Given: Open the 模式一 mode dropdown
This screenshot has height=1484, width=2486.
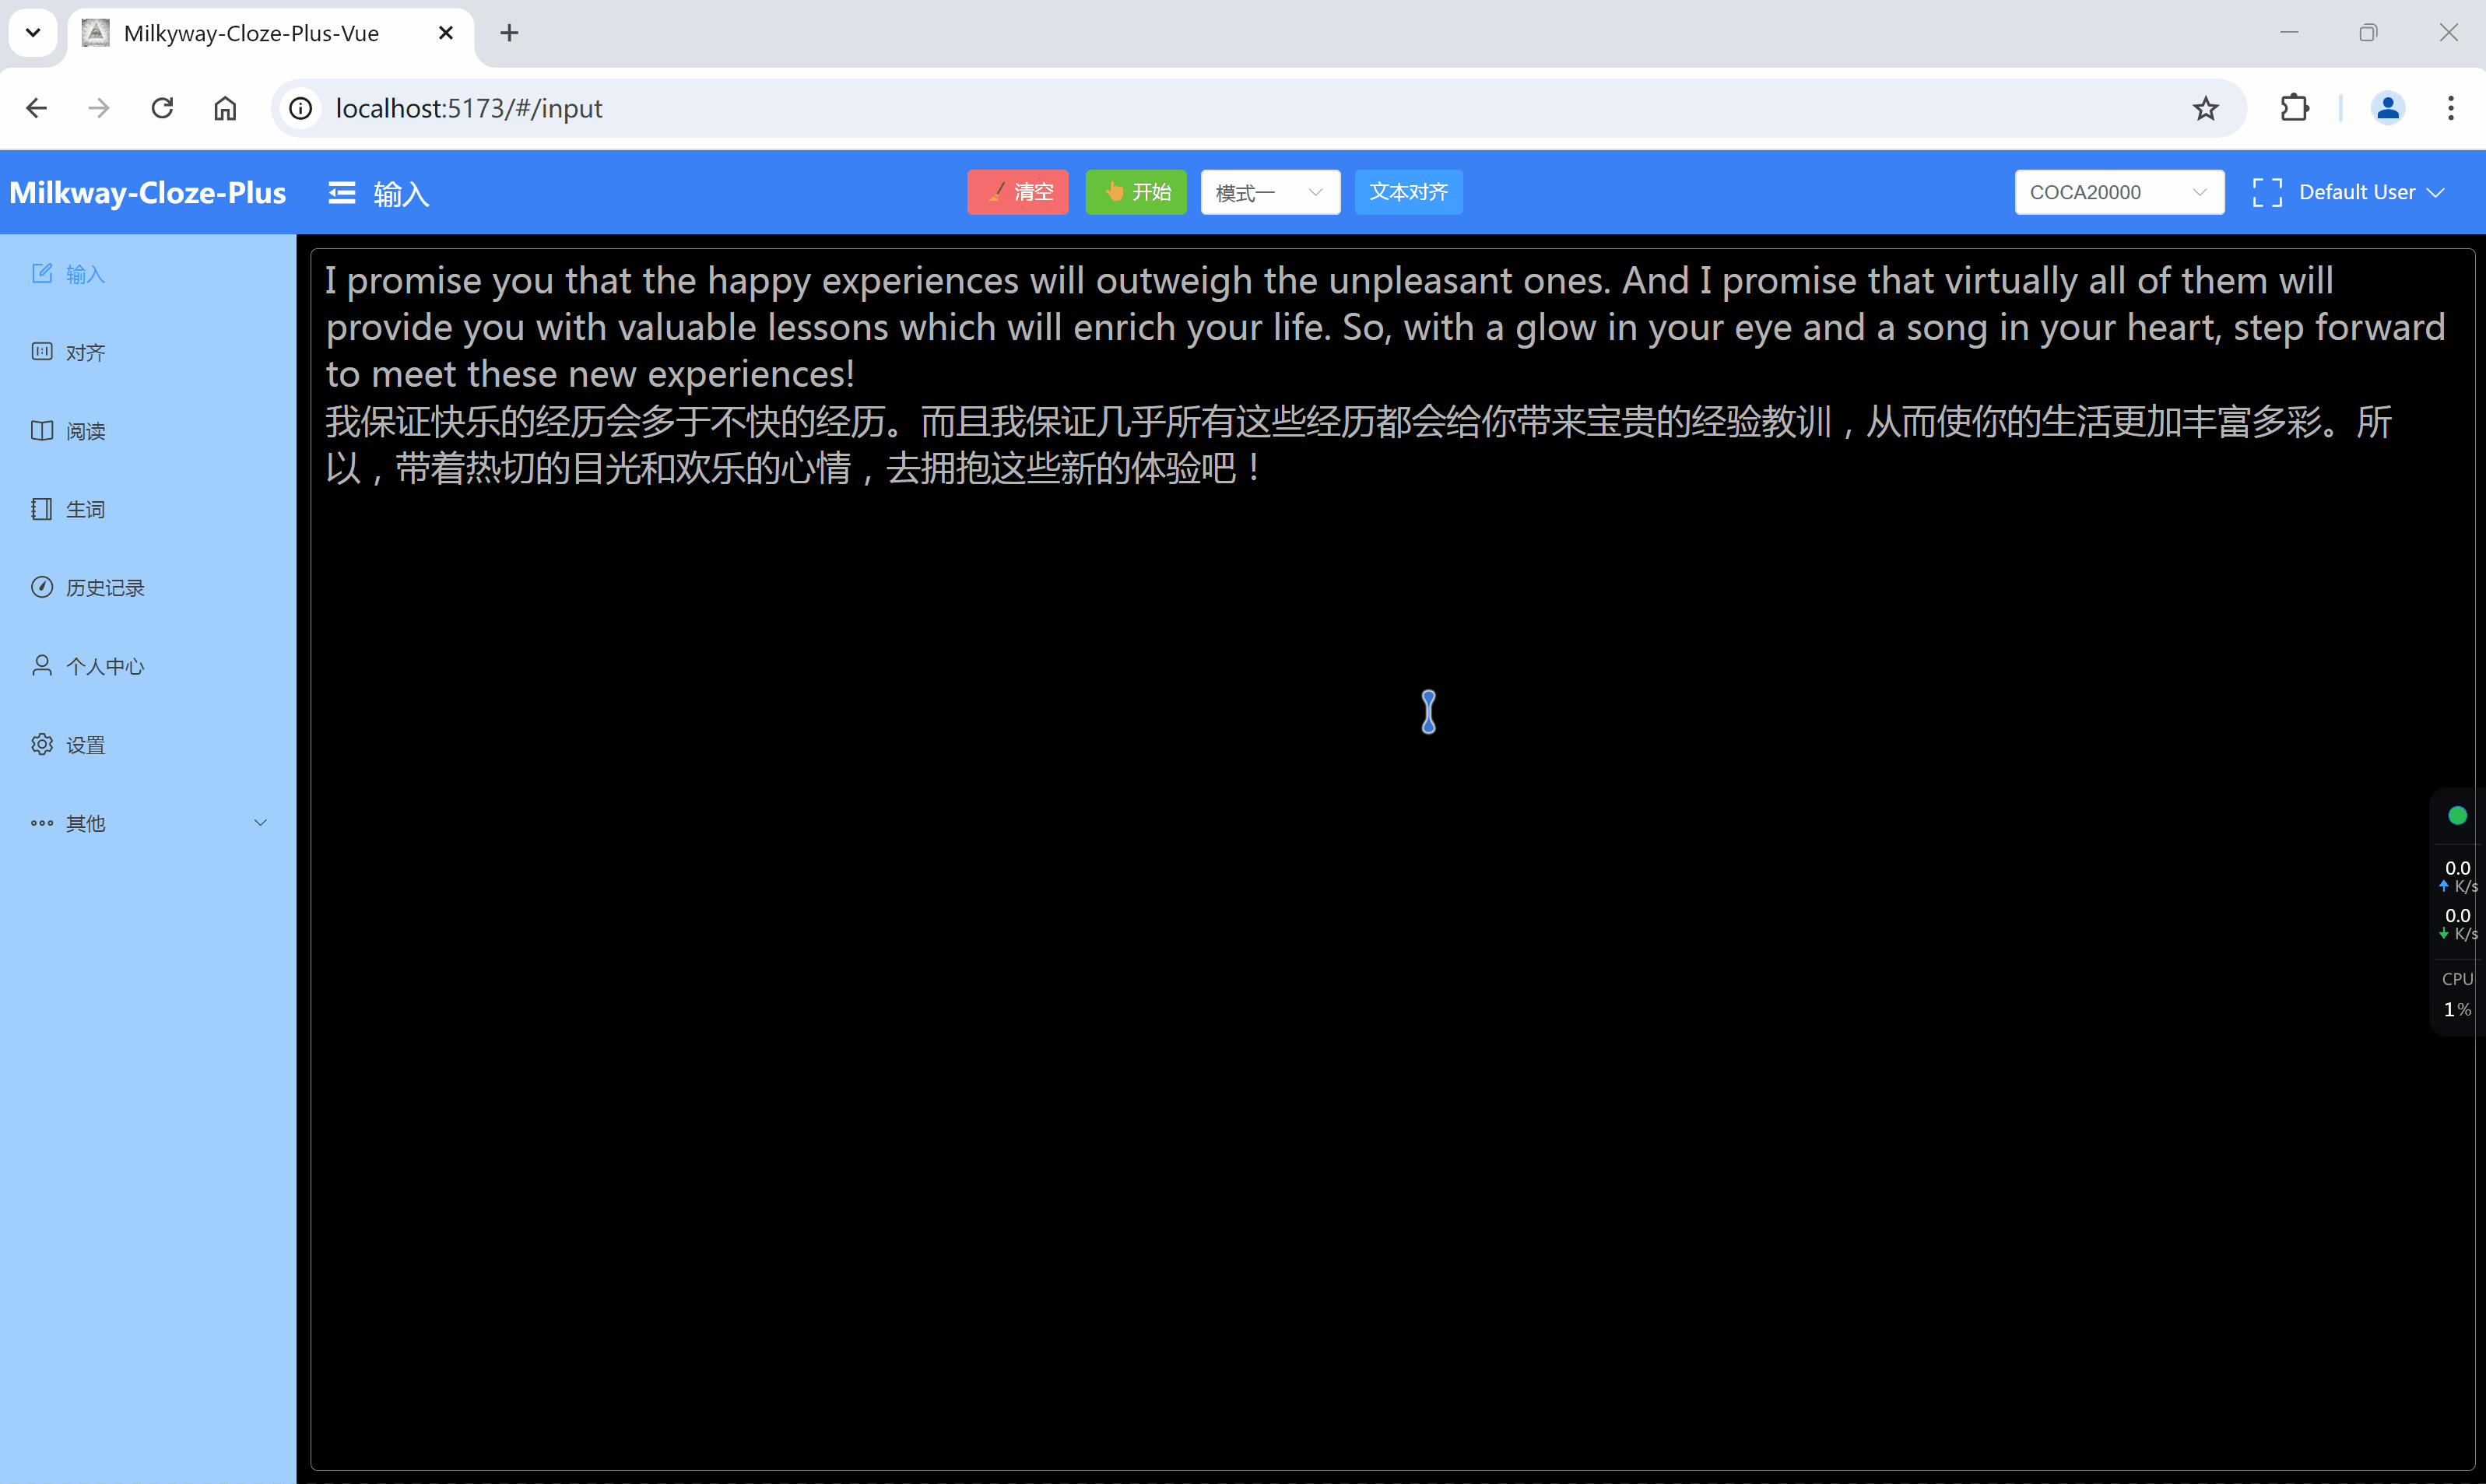Looking at the screenshot, I should (x=1270, y=192).
